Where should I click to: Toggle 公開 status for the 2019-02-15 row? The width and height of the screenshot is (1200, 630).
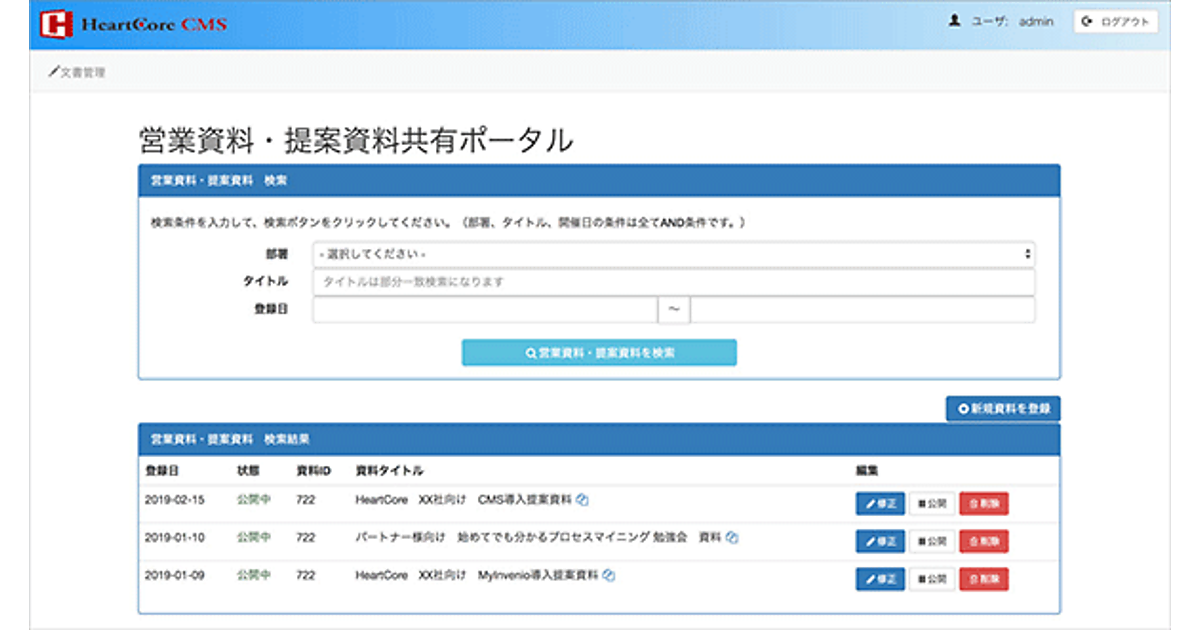coord(932,503)
